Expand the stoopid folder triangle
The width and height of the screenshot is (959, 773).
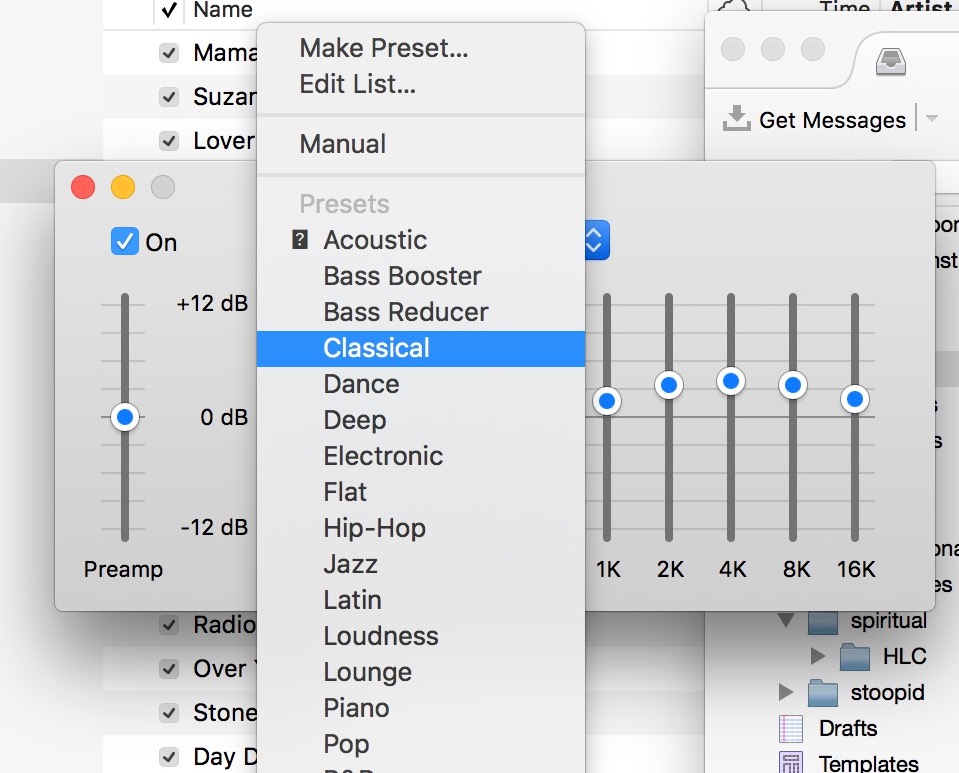click(x=786, y=692)
